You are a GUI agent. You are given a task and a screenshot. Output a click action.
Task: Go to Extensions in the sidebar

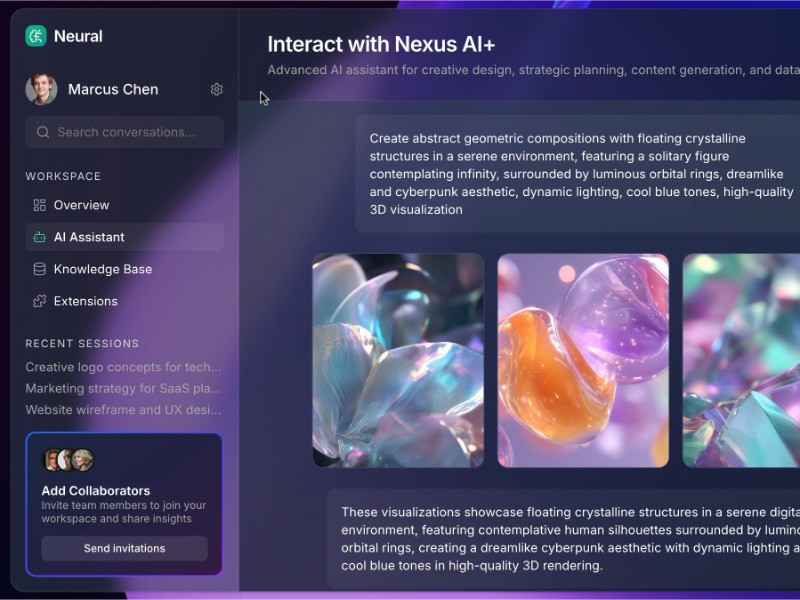pyautogui.click(x=124, y=301)
